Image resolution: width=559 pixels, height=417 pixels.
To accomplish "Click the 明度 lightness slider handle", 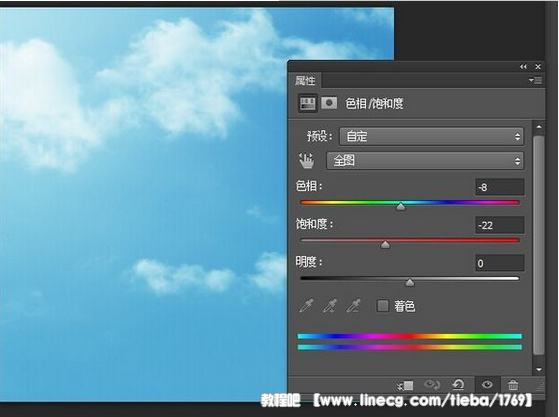I will [x=410, y=282].
